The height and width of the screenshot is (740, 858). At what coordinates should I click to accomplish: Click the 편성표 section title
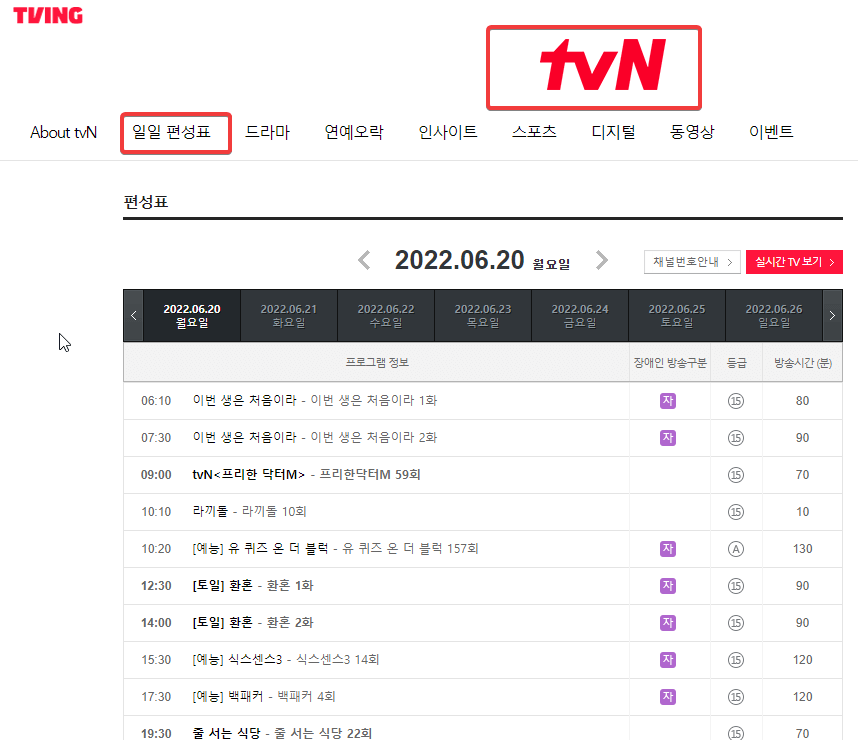pyautogui.click(x=146, y=202)
